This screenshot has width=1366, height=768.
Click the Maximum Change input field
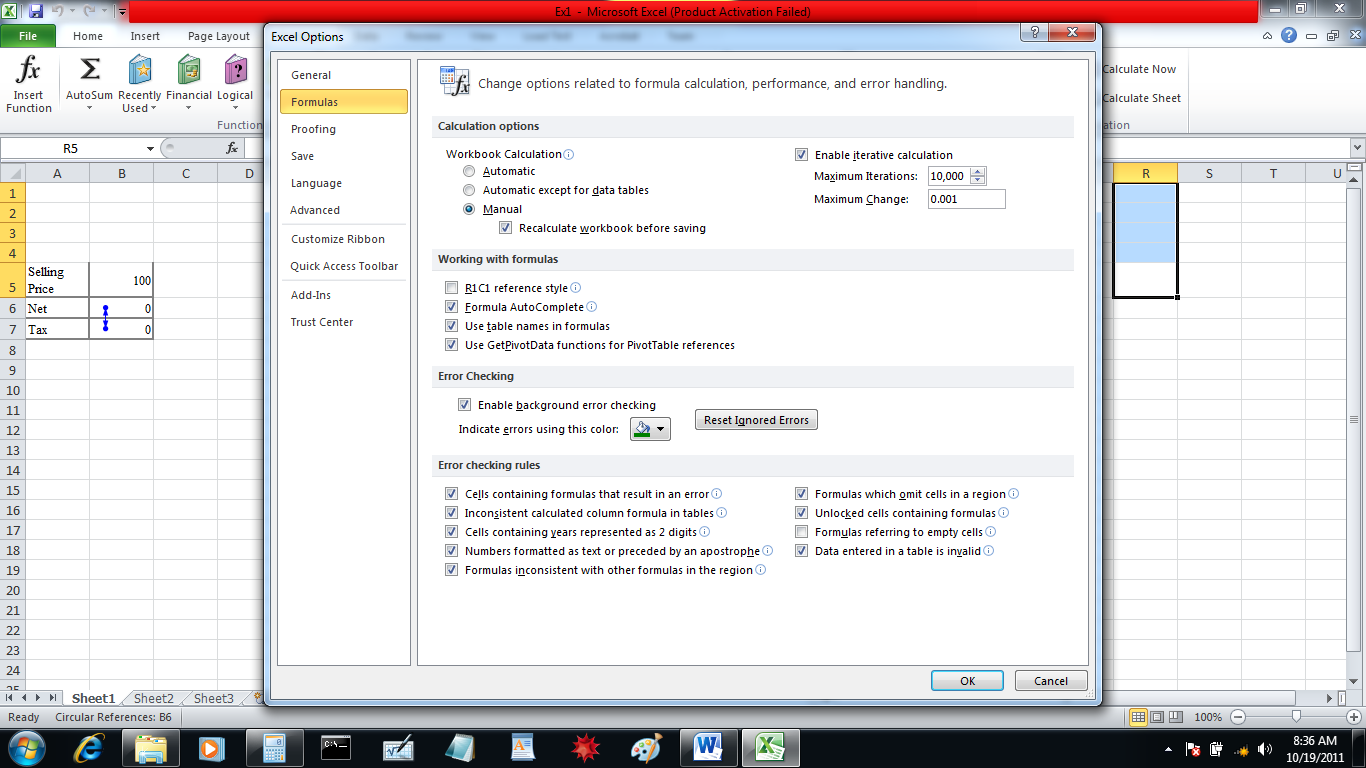(x=966, y=199)
